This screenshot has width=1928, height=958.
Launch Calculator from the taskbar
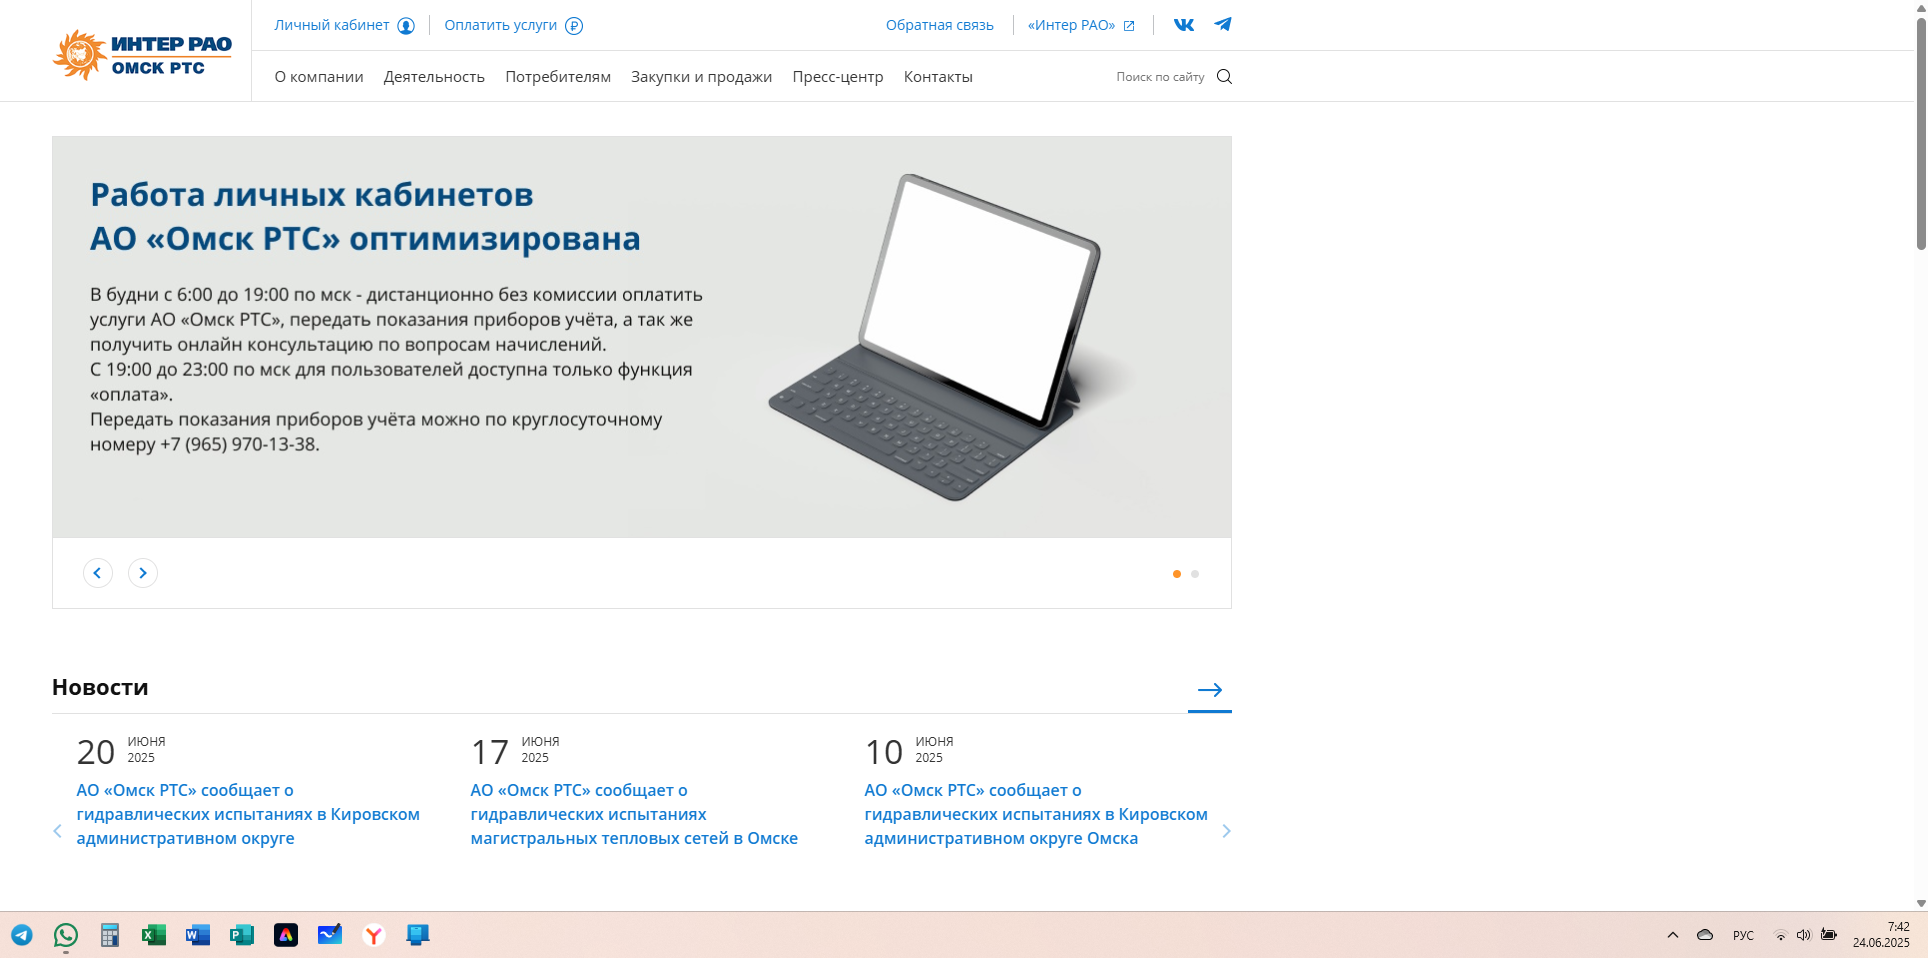[110, 935]
